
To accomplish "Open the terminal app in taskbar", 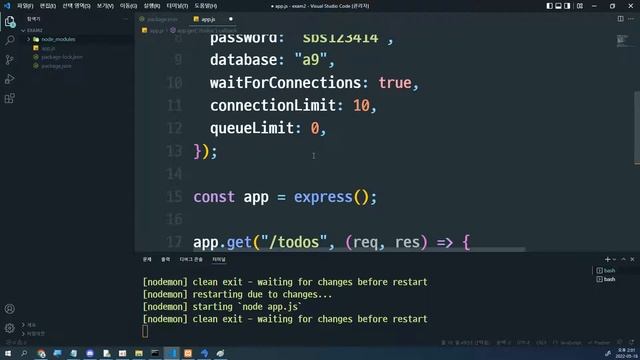I will pyautogui.click(x=155, y=353).
